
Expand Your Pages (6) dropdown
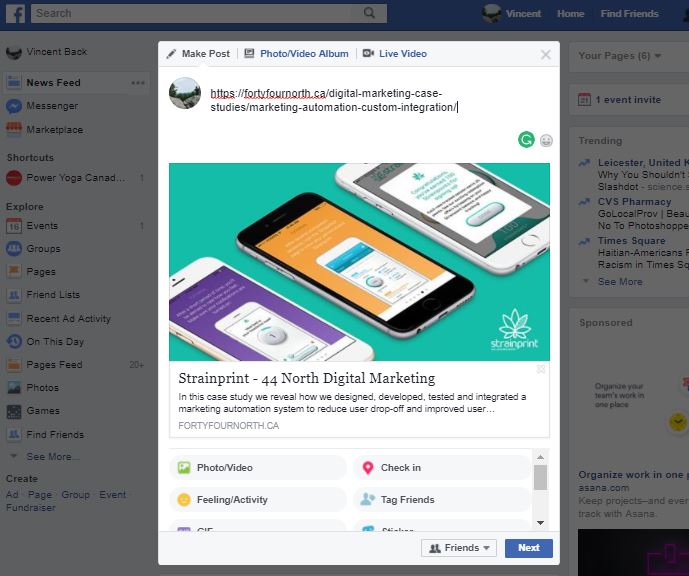click(620, 56)
